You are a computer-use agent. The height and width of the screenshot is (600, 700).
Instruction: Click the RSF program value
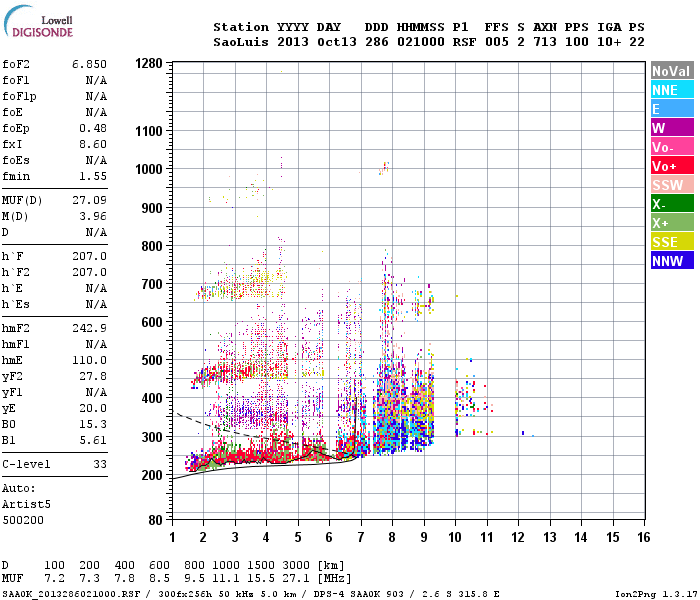(x=464, y=42)
